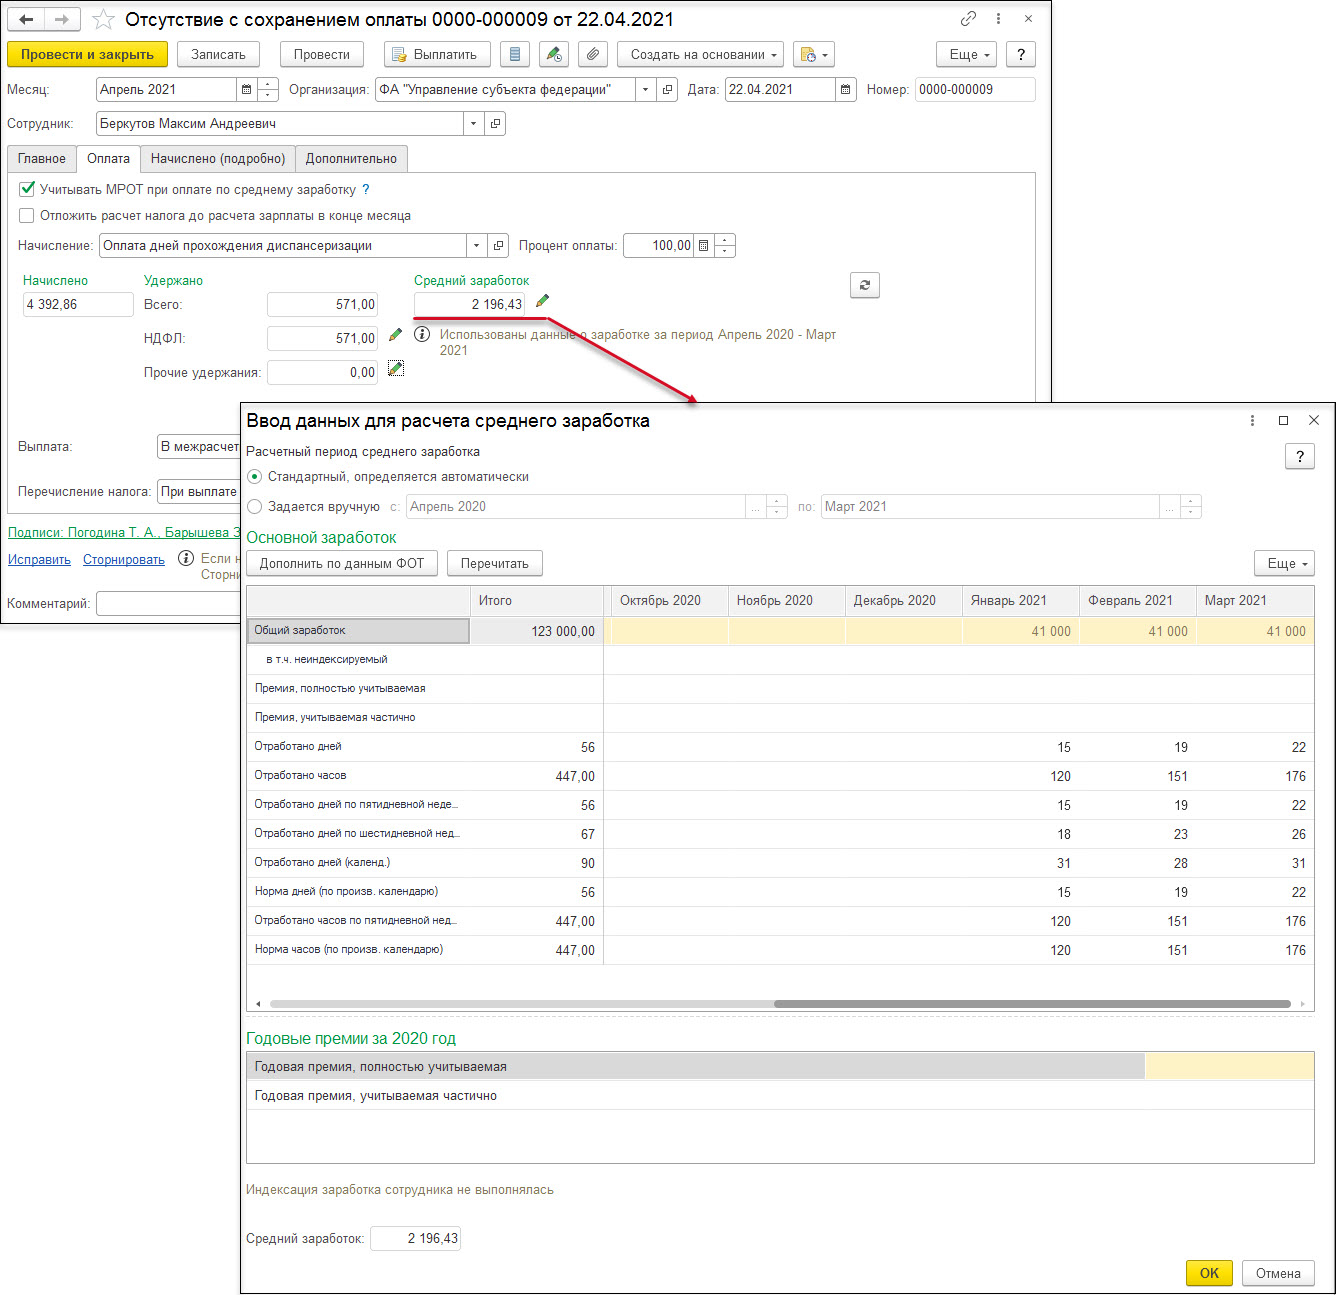This screenshot has height=1295, width=1336.
Task: Click the Номер input field
Action: click(x=975, y=89)
